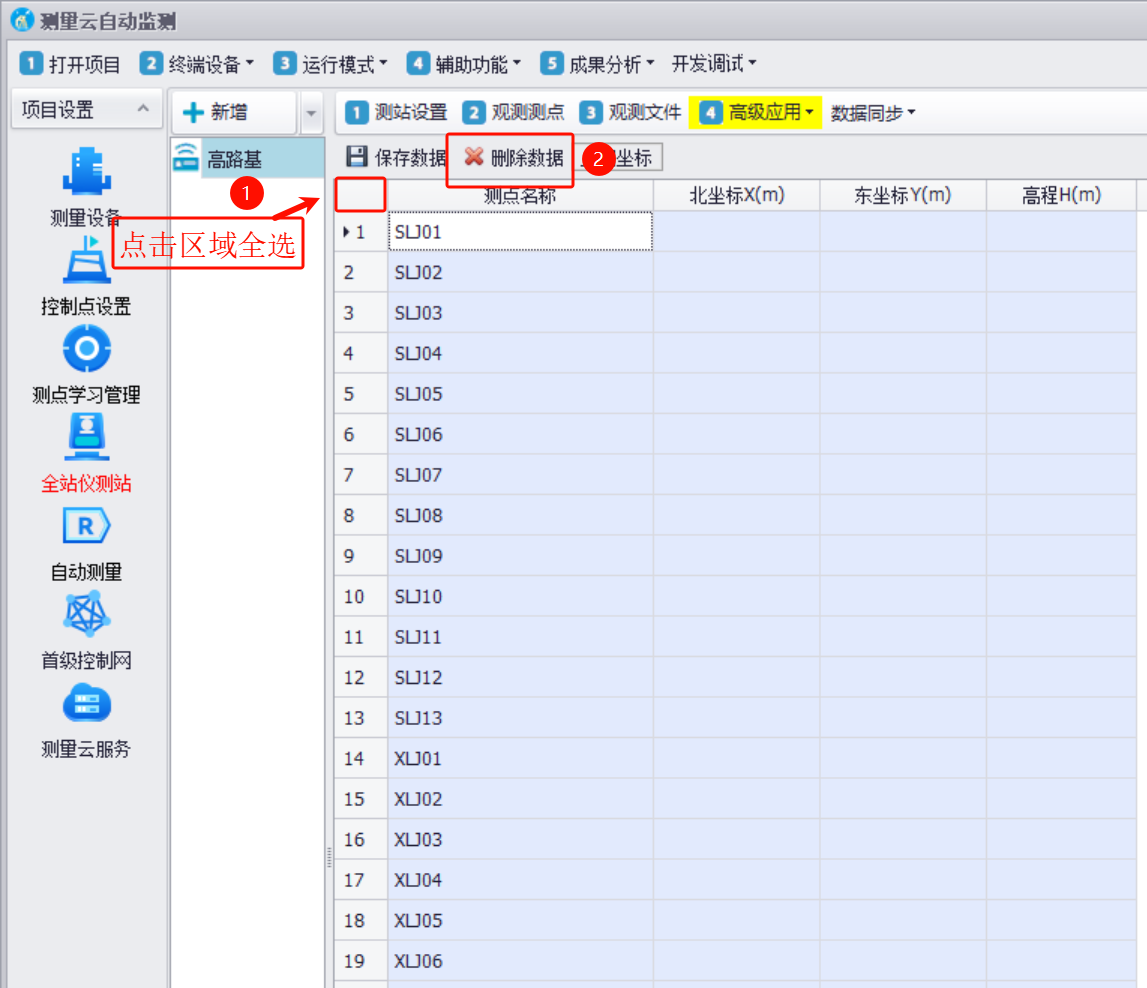Viewport: 1147px width, 988px height.
Task: Open the 测量云服务 cloud icon
Action: click(85, 705)
